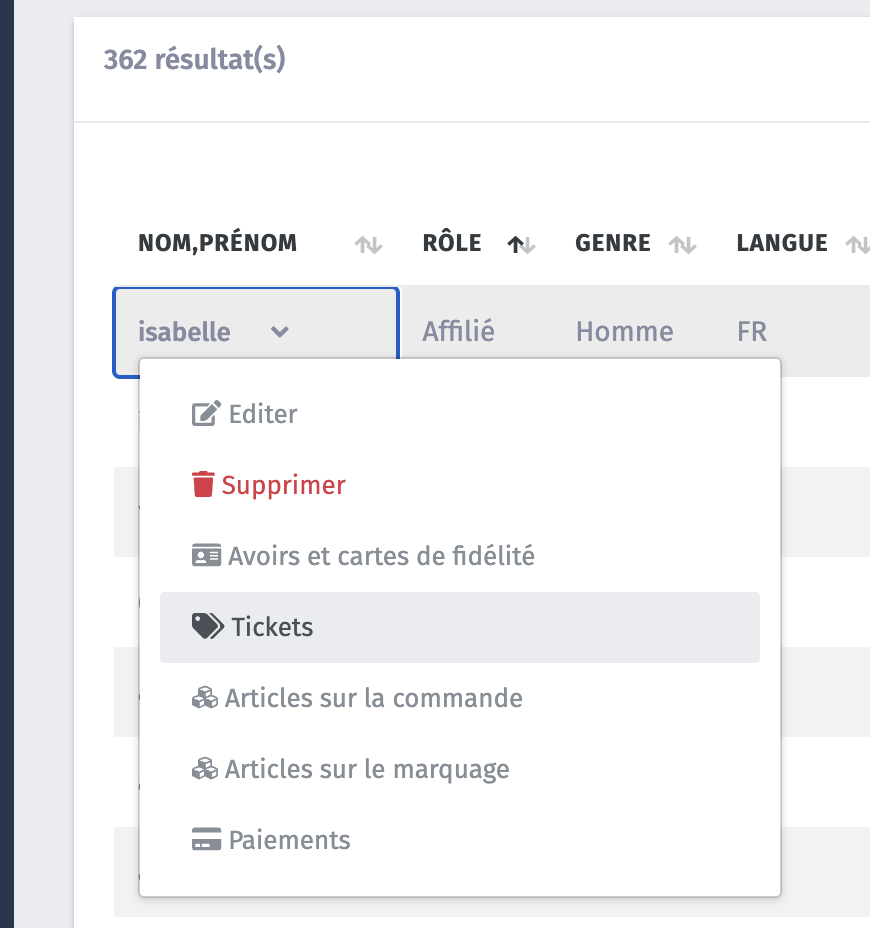Click sort arrows next to LANGUE
Image resolution: width=870 pixels, height=928 pixels.
[857, 244]
